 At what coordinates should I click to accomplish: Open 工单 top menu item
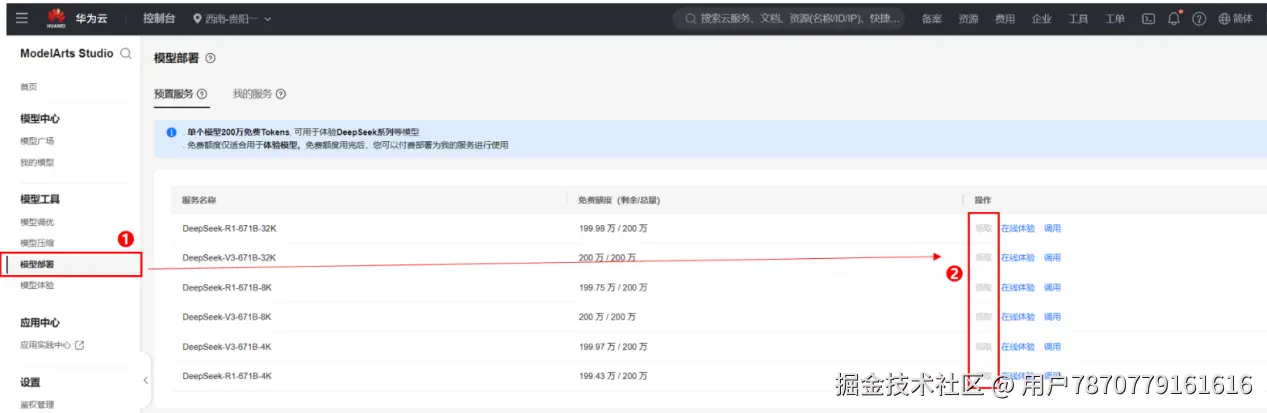(1115, 19)
